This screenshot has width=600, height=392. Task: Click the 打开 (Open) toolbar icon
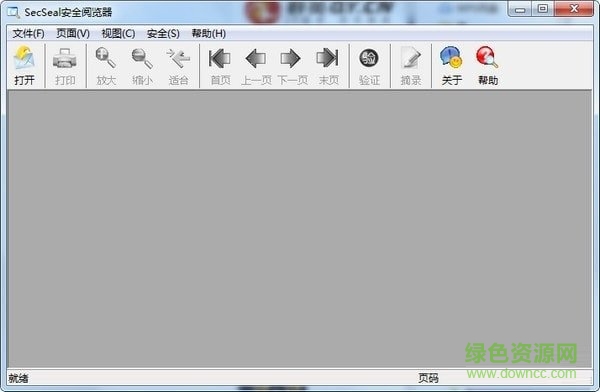pyautogui.click(x=24, y=58)
